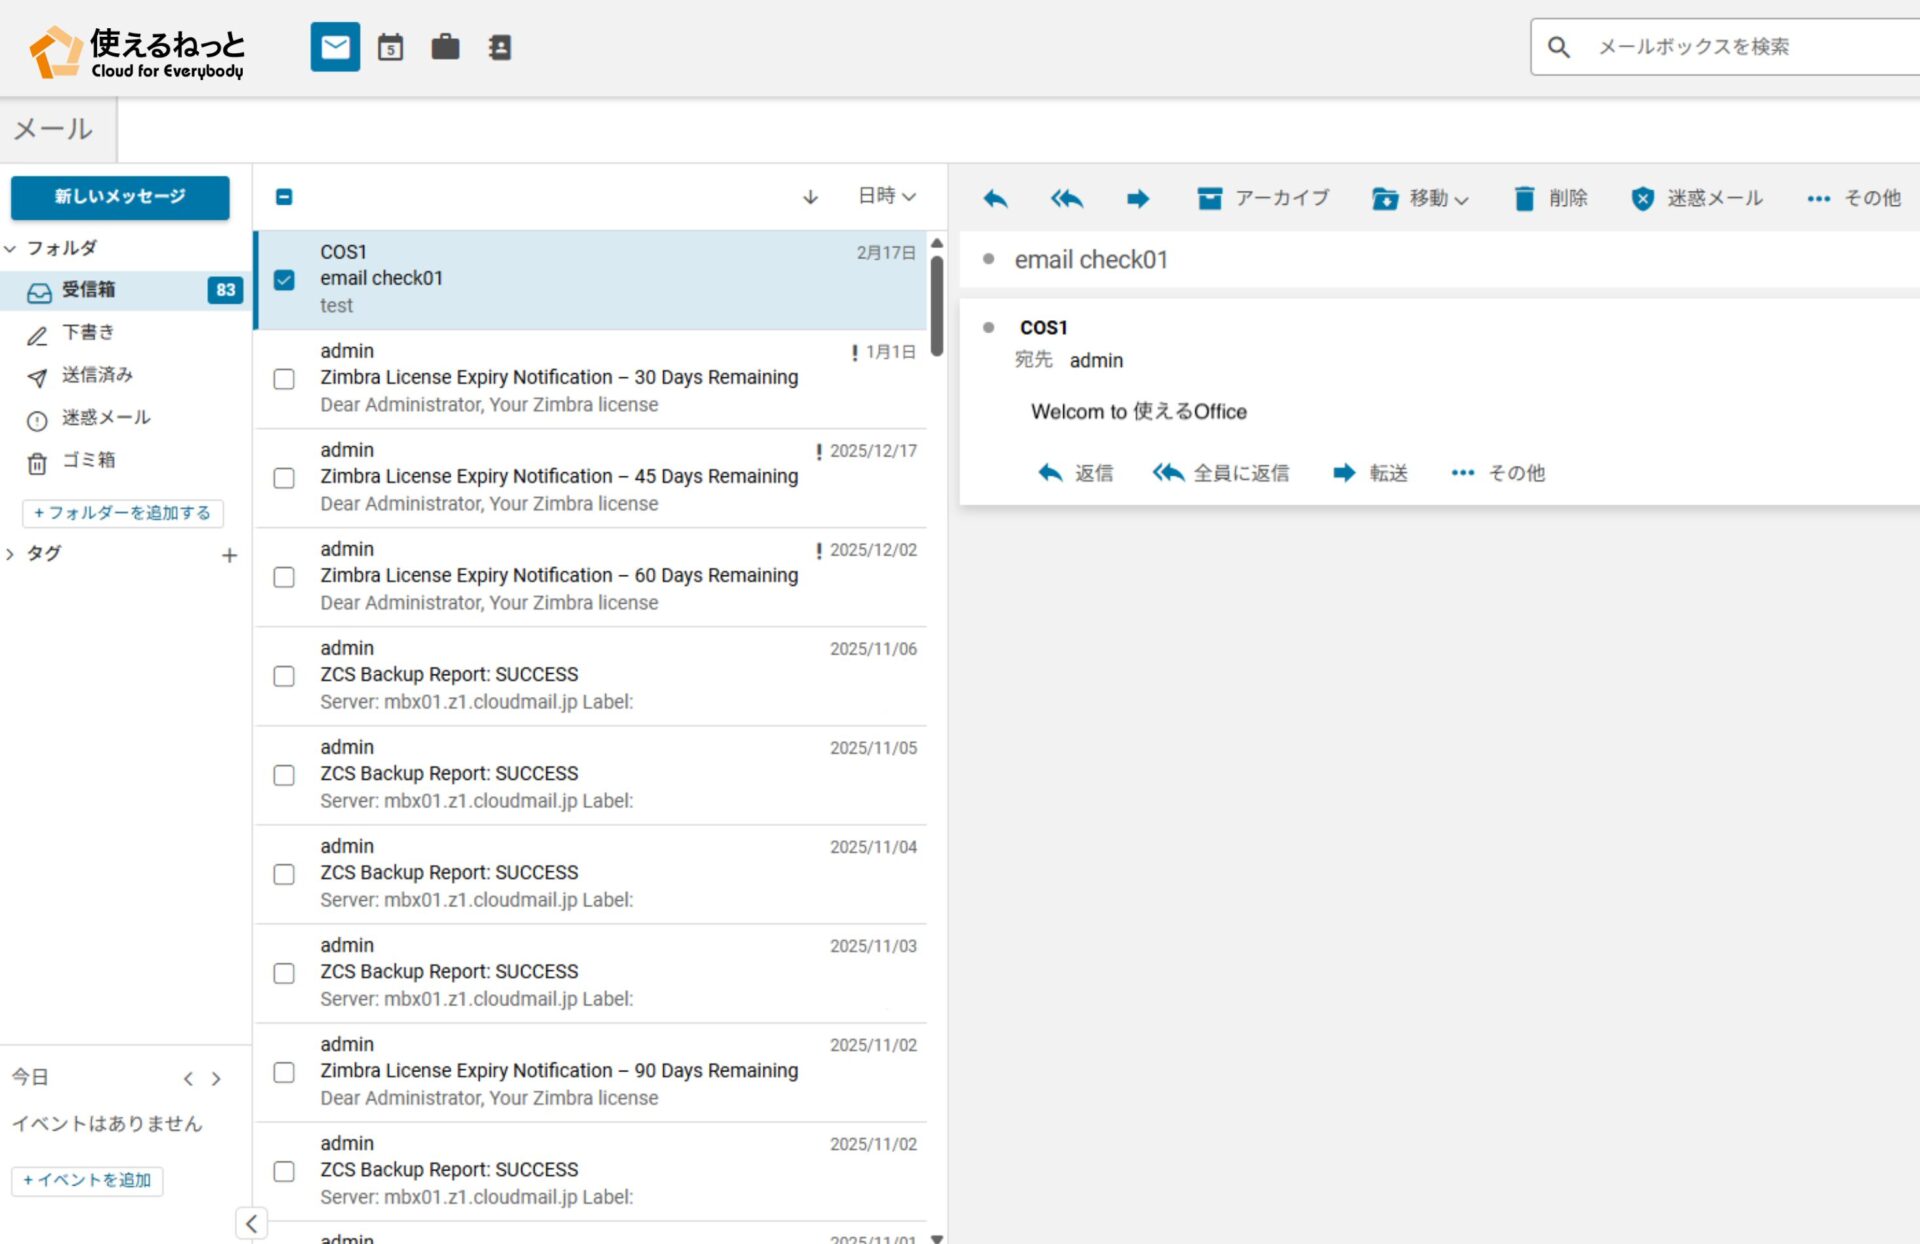Open the ゴミ箱 trash folder

pos(88,460)
